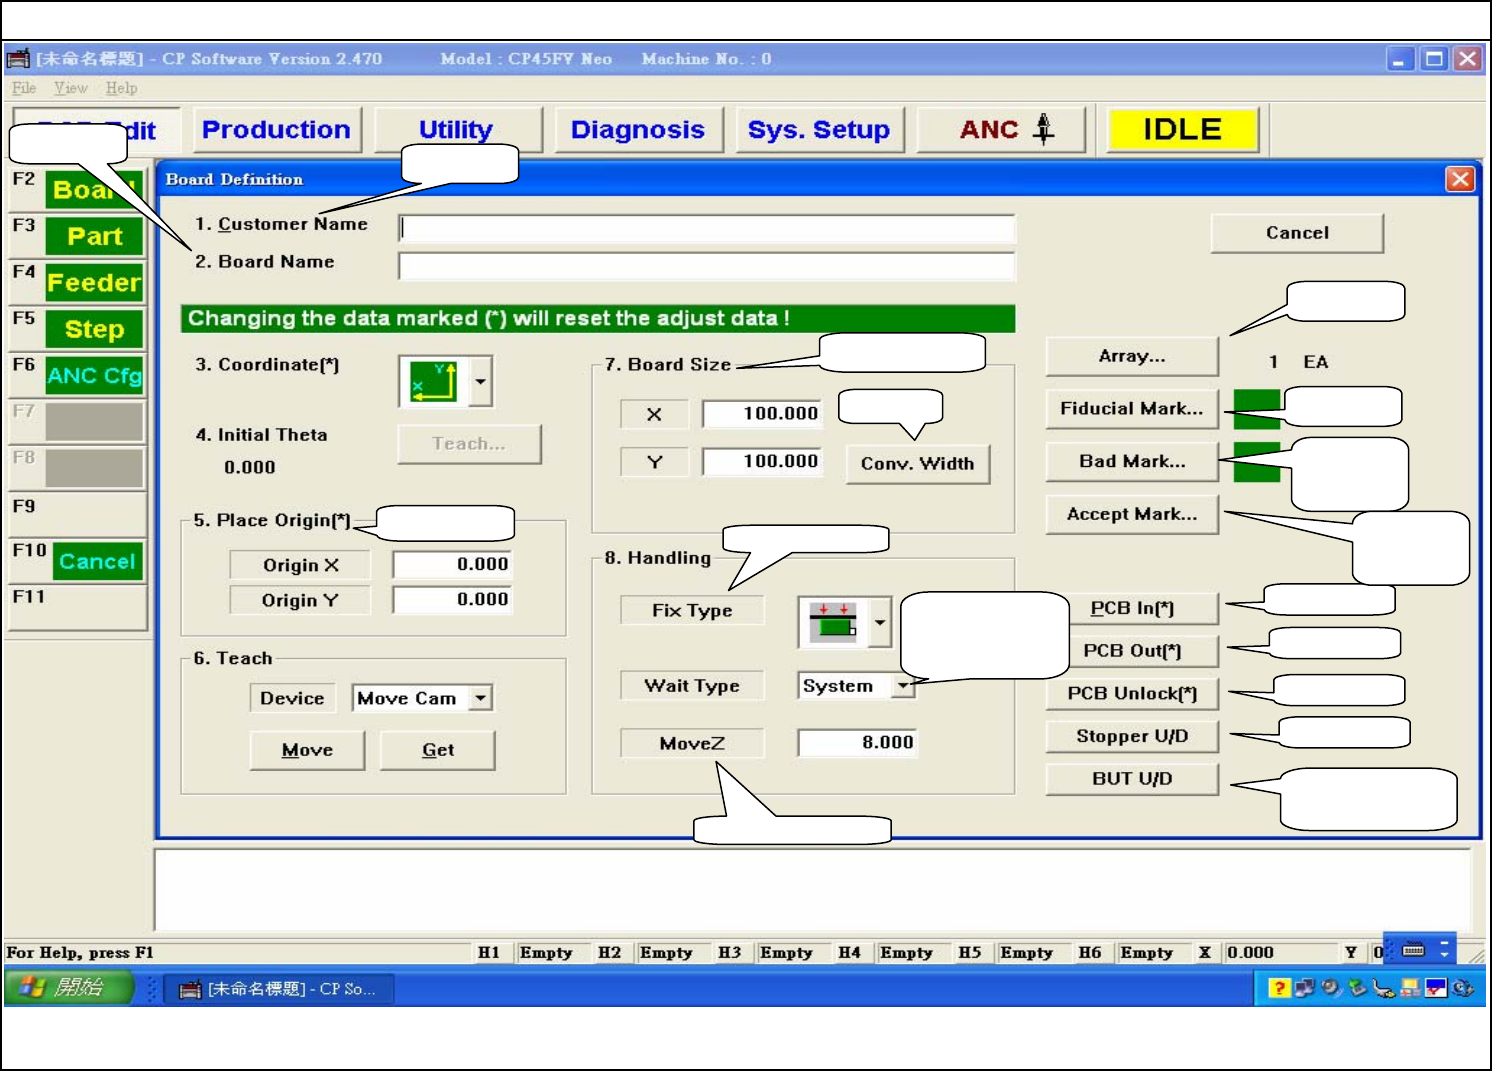
Task: Select the F4 Feeder button
Action: [94, 283]
